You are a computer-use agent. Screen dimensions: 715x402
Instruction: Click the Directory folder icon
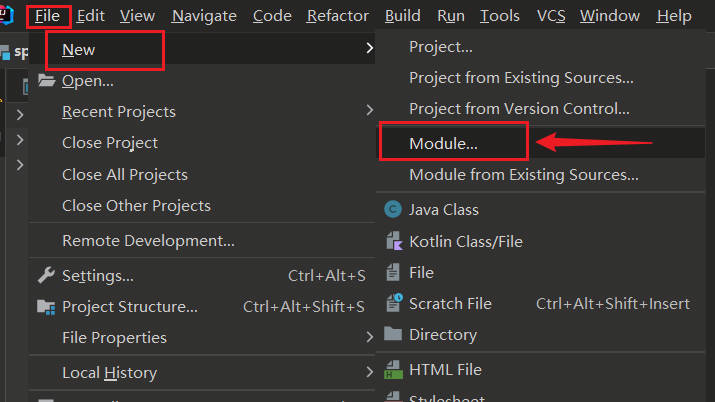click(x=392, y=334)
